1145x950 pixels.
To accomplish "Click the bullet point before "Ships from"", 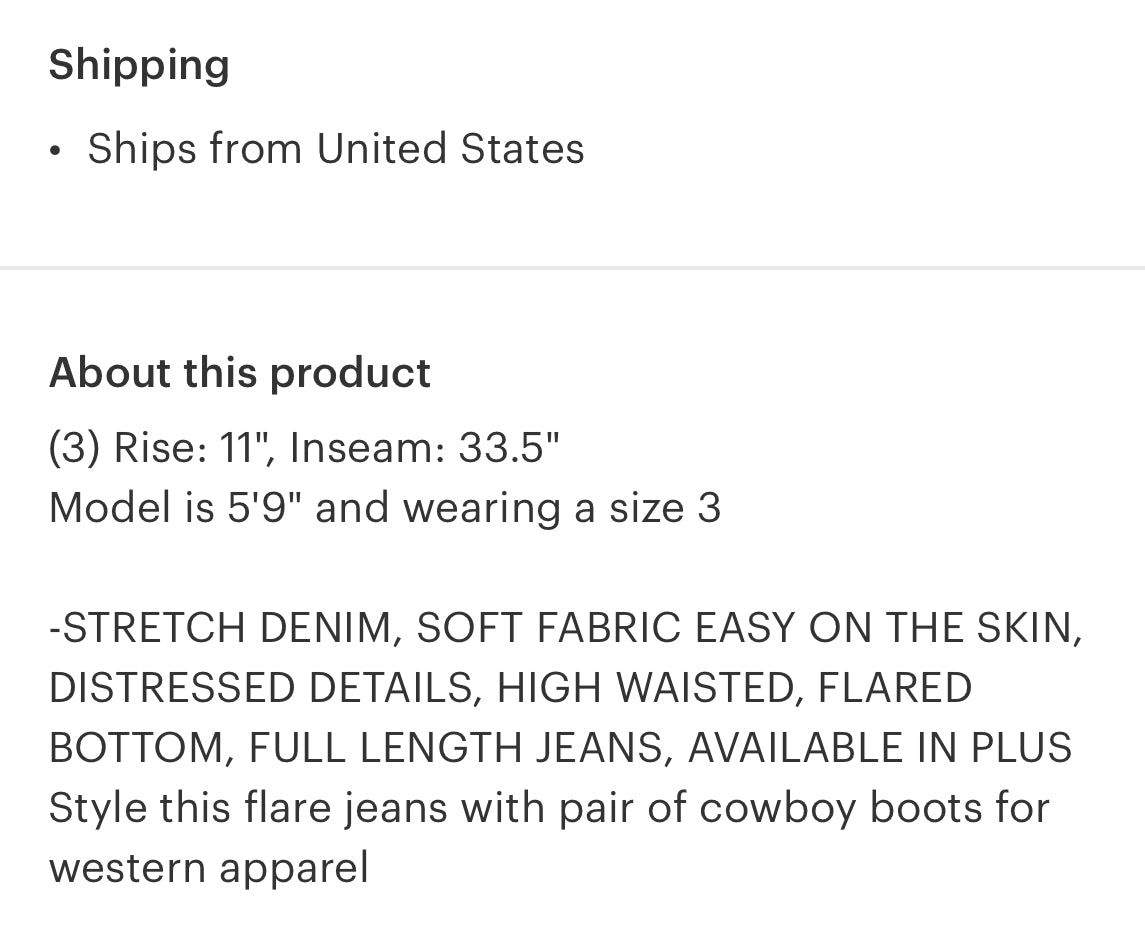I will pos(56,151).
